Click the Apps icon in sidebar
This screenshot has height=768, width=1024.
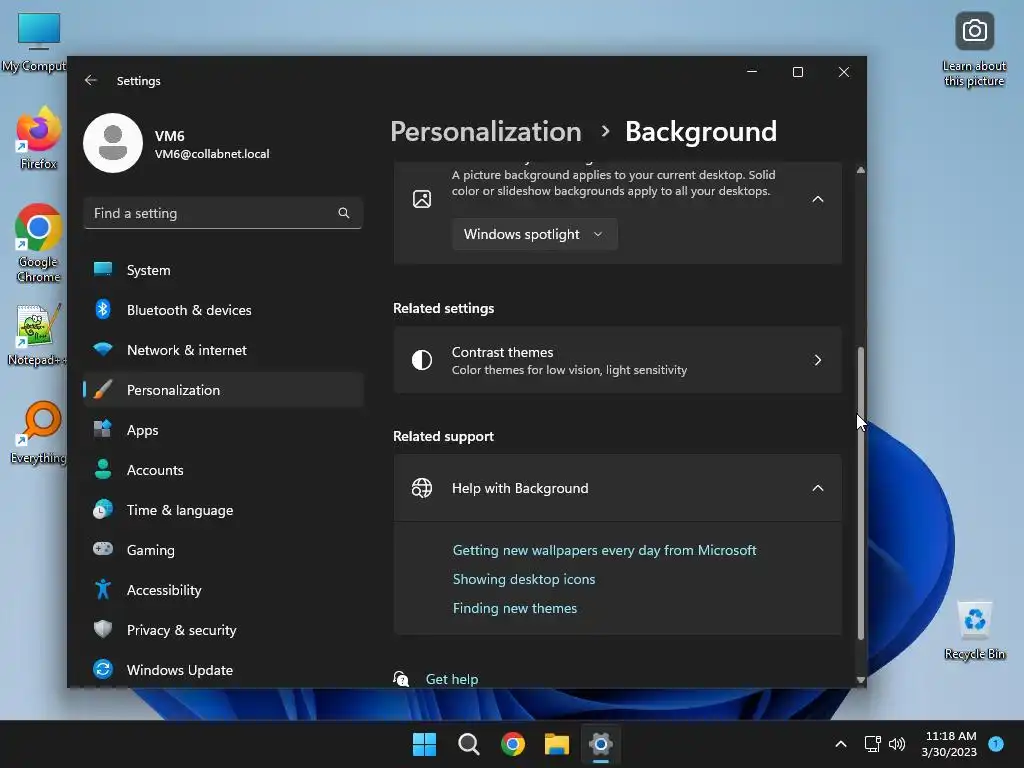[103, 429]
